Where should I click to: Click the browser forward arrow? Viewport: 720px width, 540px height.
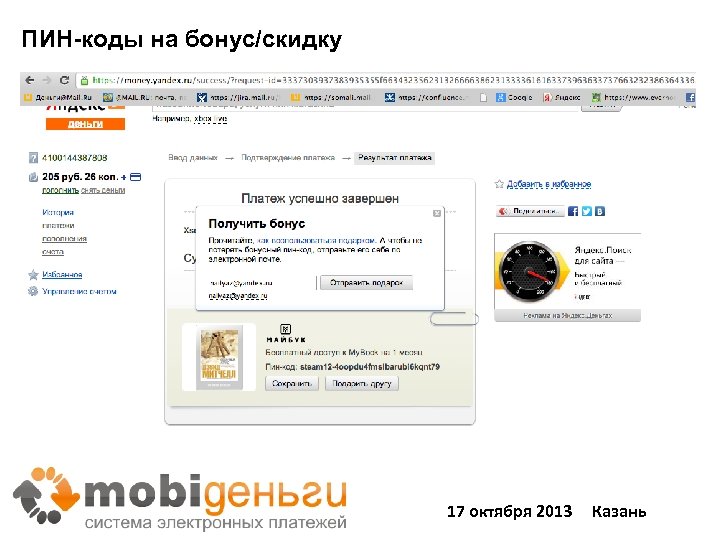(47, 80)
